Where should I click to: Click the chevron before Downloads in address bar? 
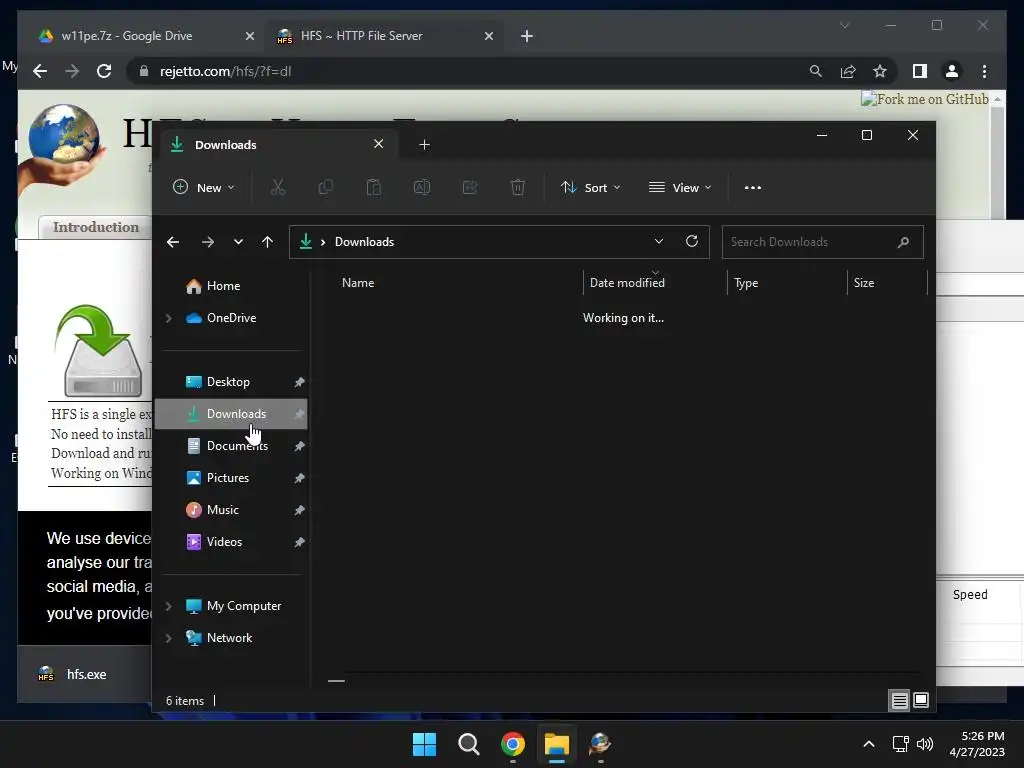(x=323, y=242)
